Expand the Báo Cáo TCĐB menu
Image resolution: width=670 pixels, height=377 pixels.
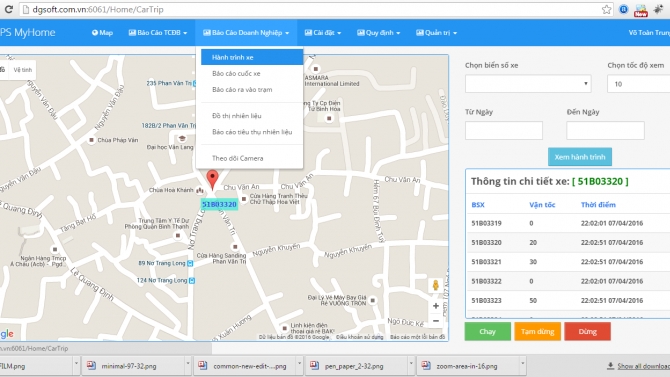[x=158, y=32]
